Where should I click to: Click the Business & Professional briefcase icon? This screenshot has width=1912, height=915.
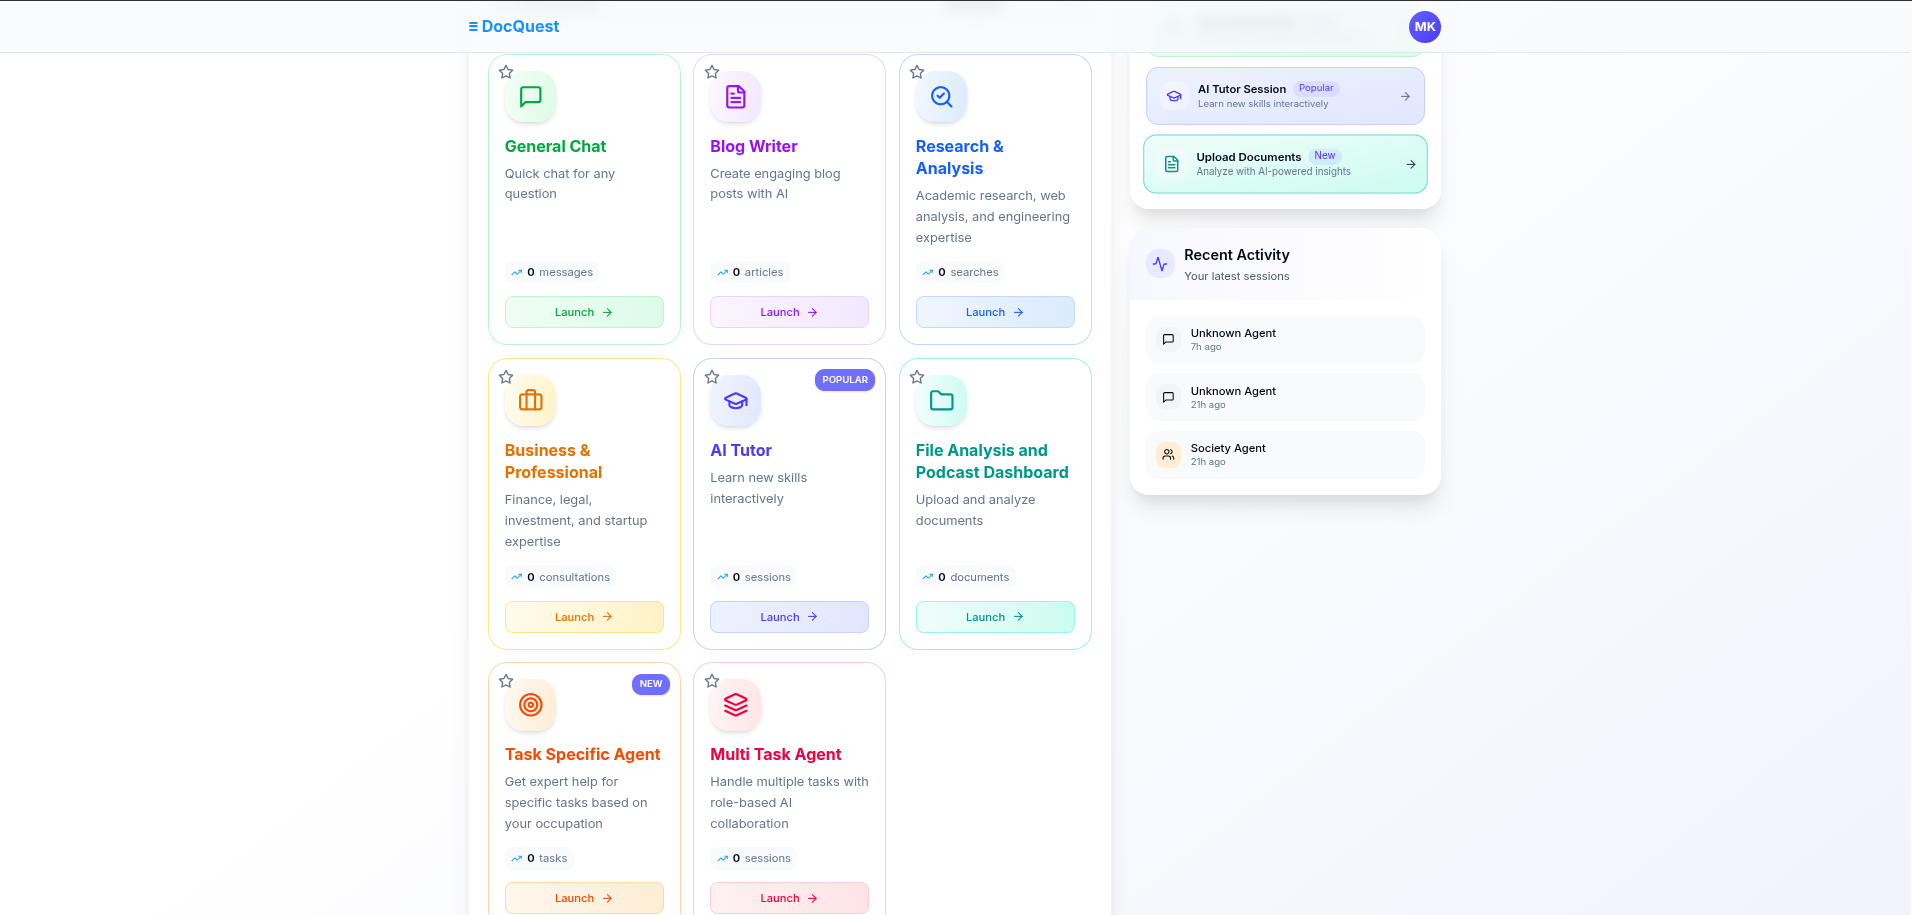tap(530, 401)
